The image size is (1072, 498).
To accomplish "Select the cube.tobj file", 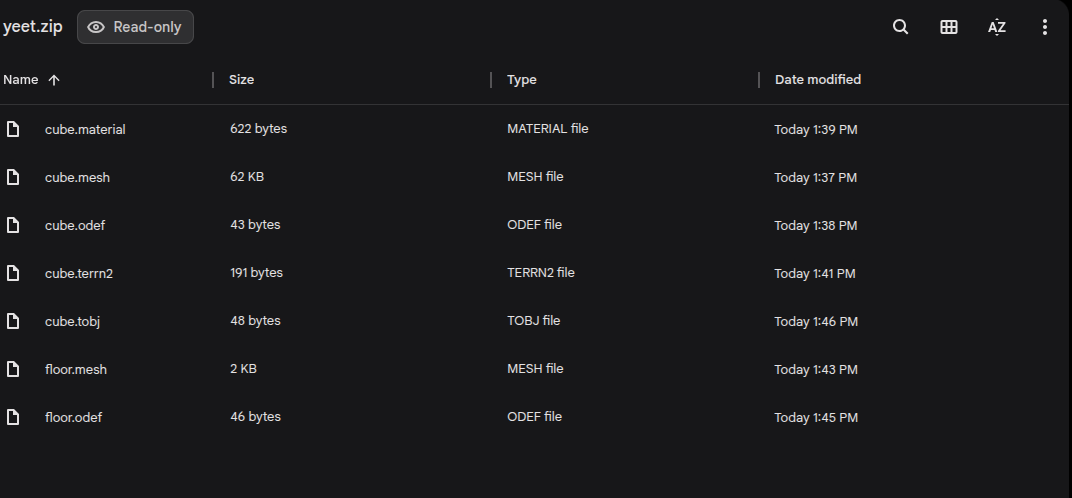I will point(72,321).
